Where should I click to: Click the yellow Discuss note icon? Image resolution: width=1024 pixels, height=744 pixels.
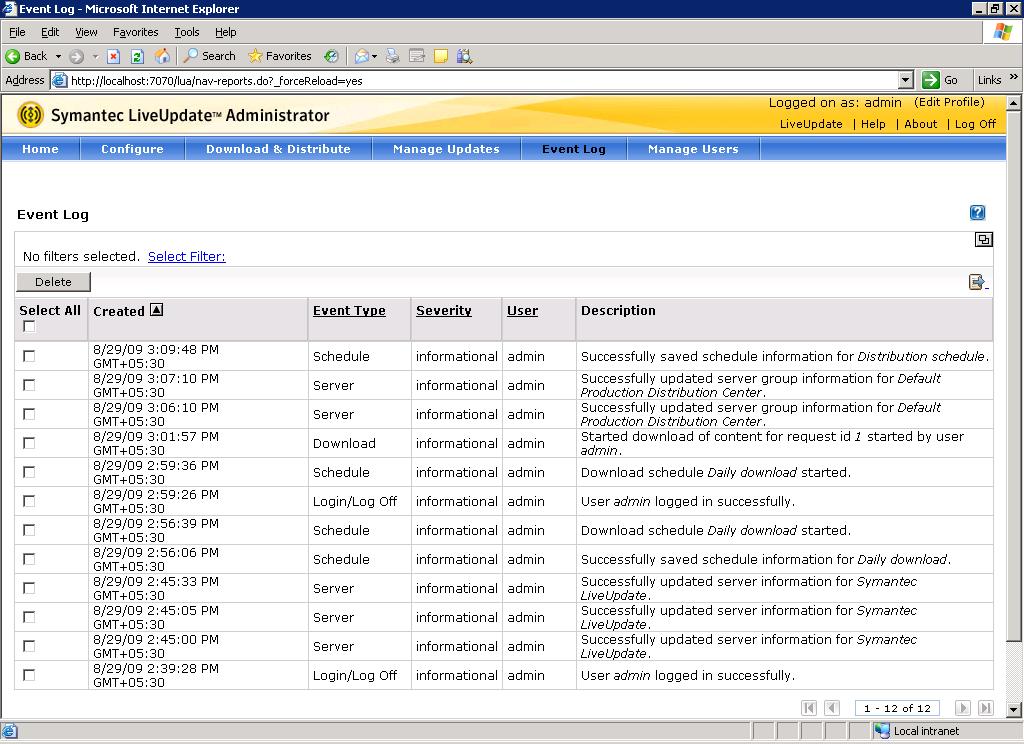coord(441,56)
